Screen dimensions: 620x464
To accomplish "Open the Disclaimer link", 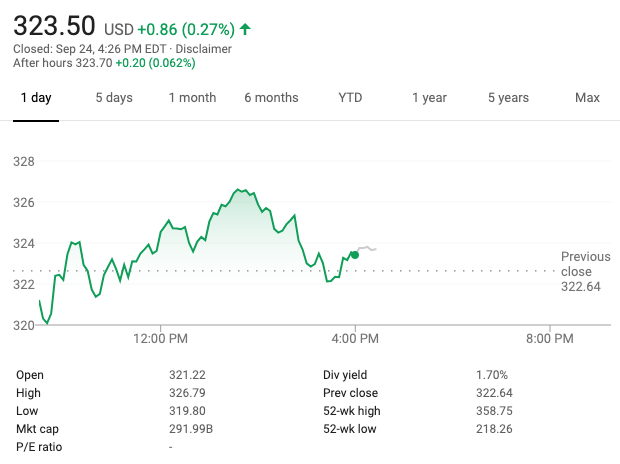I will (204, 48).
